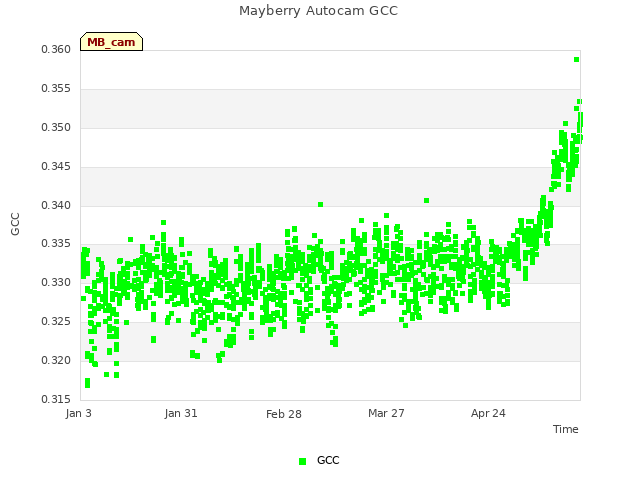Click the MB_cam tab label
Viewport: 640px width, 480px height.
point(111,42)
